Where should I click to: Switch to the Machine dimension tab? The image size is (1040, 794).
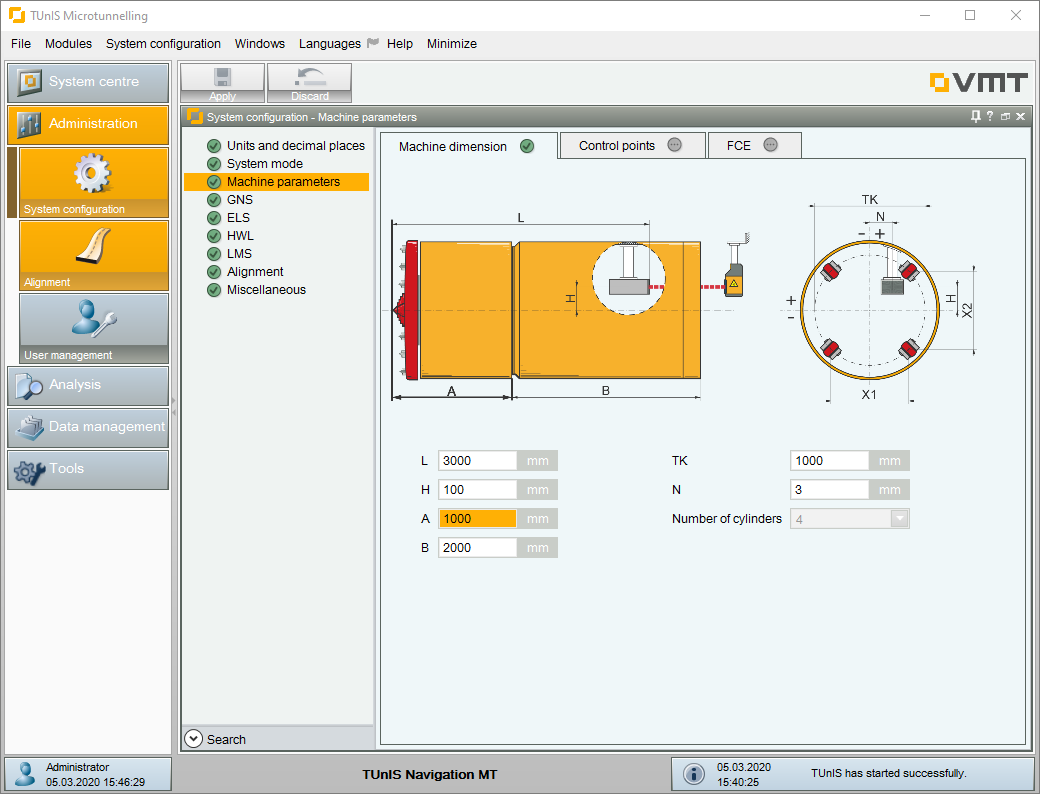tap(468, 147)
